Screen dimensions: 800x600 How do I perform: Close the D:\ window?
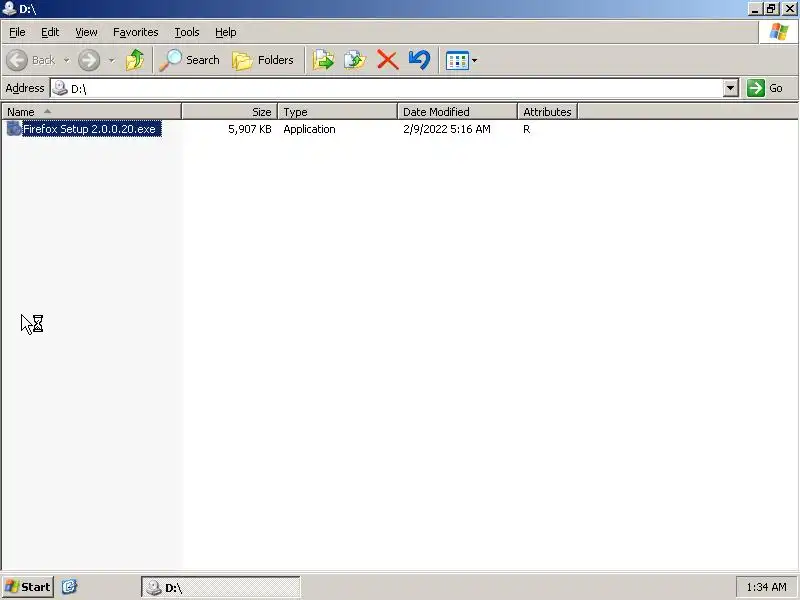(789, 9)
